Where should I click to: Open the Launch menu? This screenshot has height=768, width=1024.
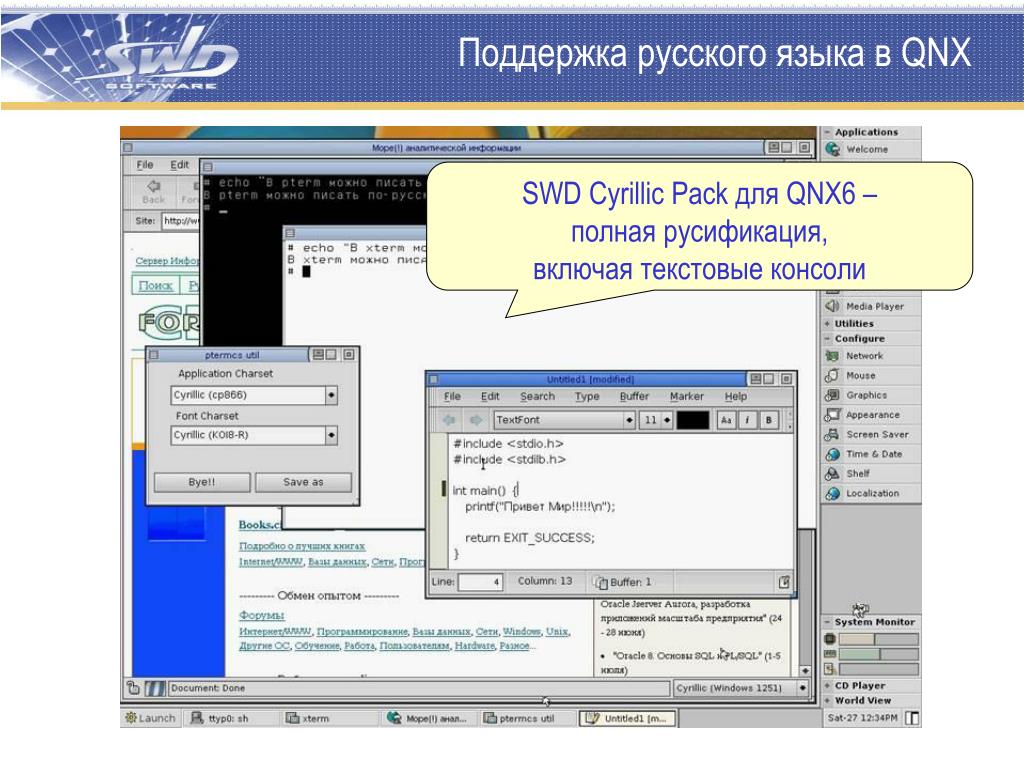tap(151, 718)
